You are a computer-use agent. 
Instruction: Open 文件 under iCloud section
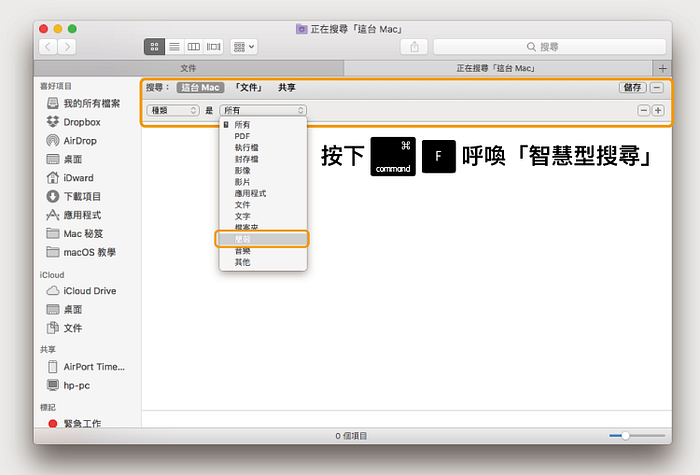(64, 328)
